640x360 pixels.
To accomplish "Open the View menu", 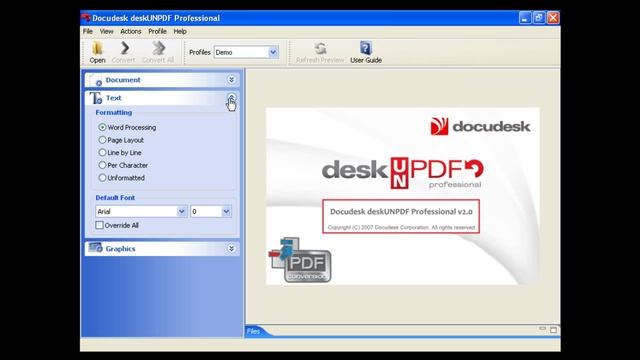I will pos(107,31).
